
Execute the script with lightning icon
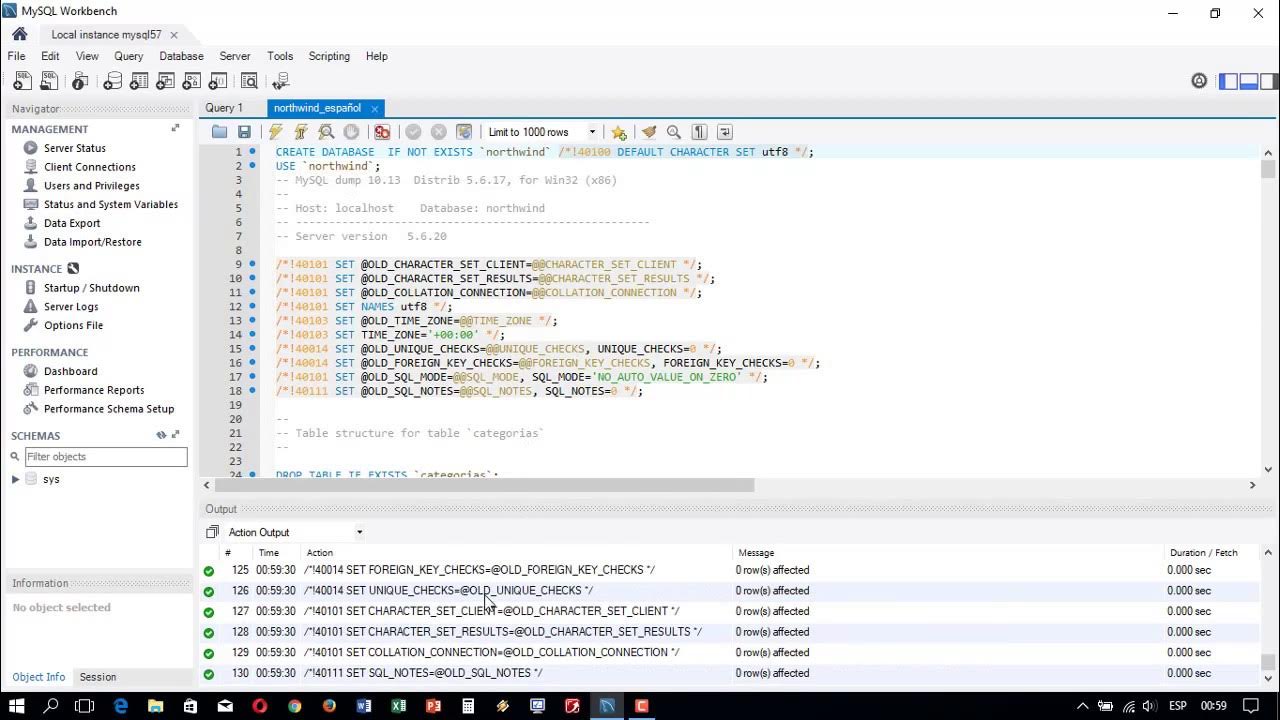(276, 132)
